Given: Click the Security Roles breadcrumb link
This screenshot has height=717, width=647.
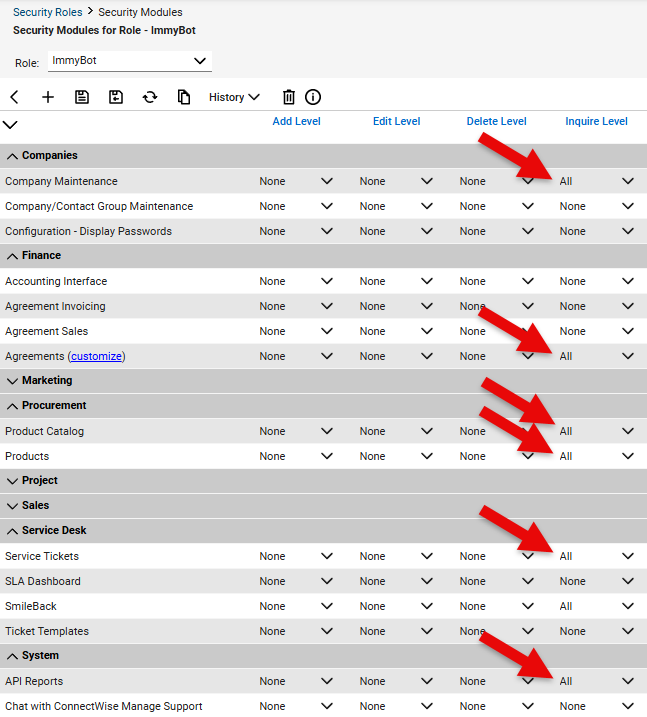Looking at the screenshot, I should pos(47,12).
